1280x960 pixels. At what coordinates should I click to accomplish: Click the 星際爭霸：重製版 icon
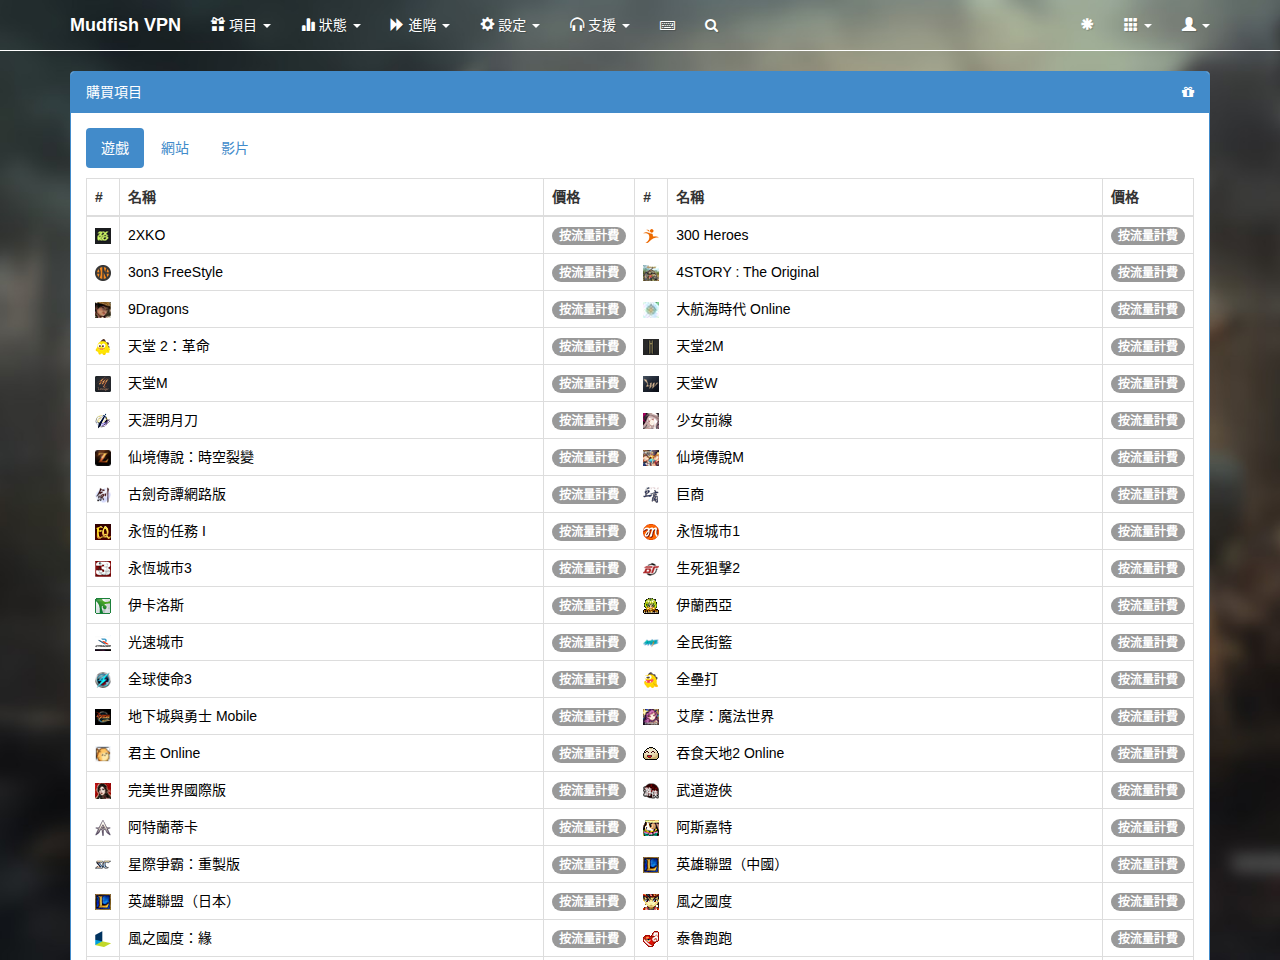pyautogui.click(x=103, y=865)
